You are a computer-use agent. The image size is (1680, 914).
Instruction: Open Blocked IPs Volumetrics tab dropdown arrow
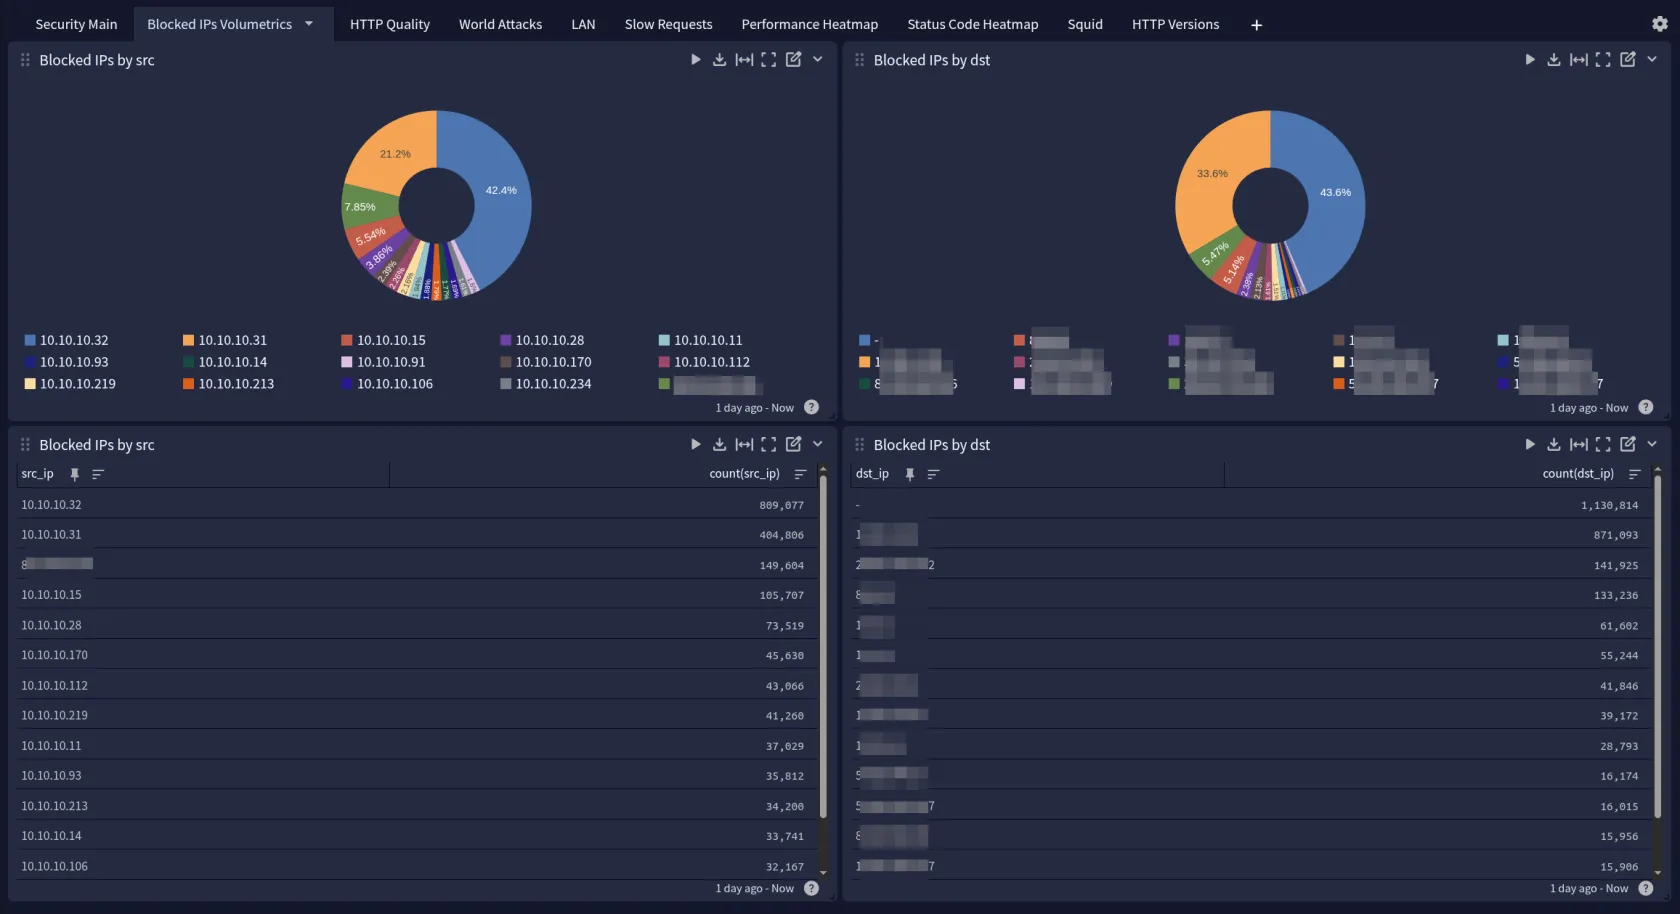click(x=309, y=24)
